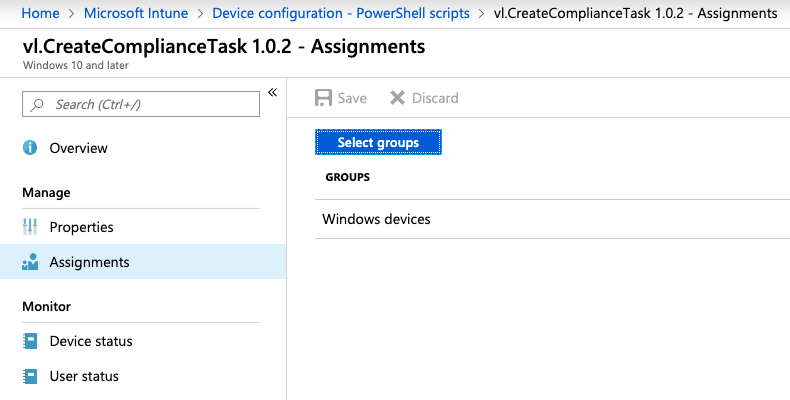Select the Windows devices group row

pyautogui.click(x=552, y=219)
